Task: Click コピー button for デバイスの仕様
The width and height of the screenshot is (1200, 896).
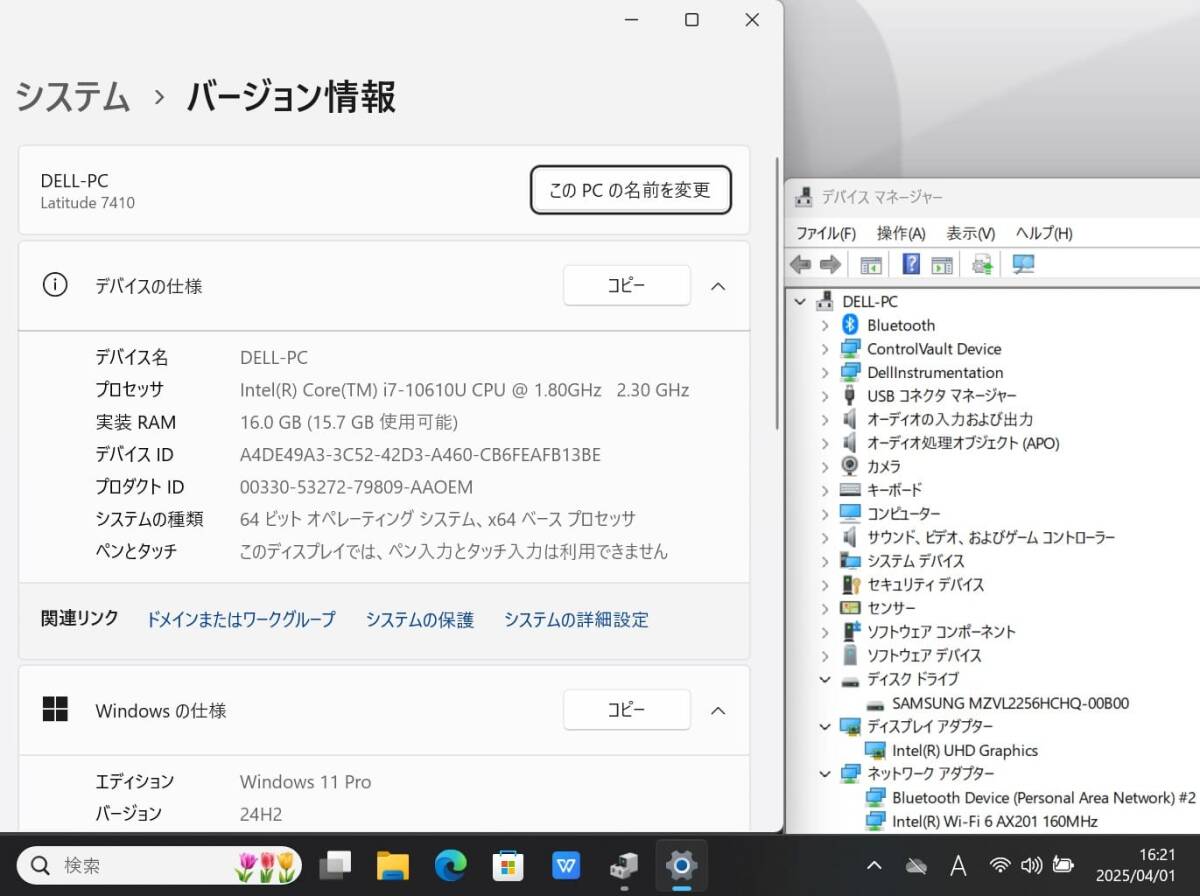Action: point(627,285)
